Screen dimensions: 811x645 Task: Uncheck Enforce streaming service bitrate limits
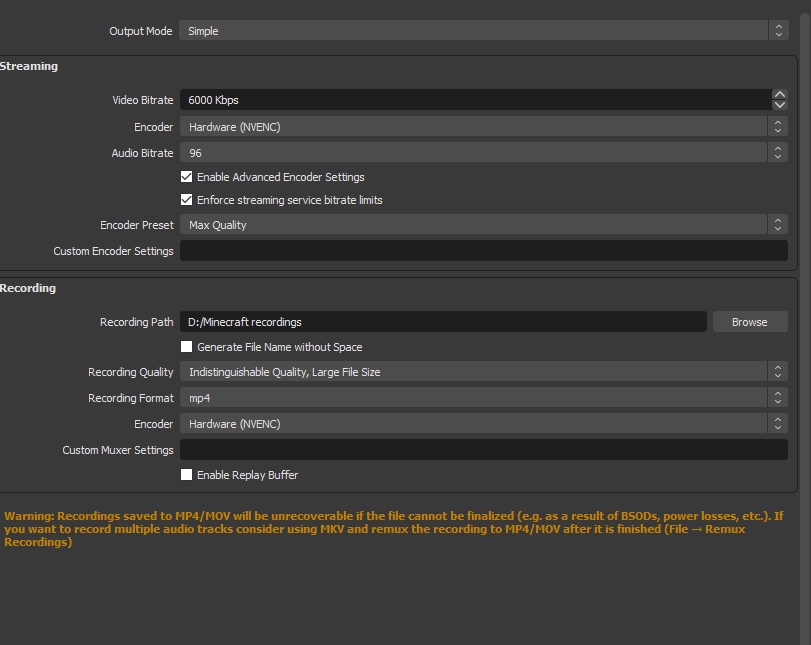(x=186, y=199)
